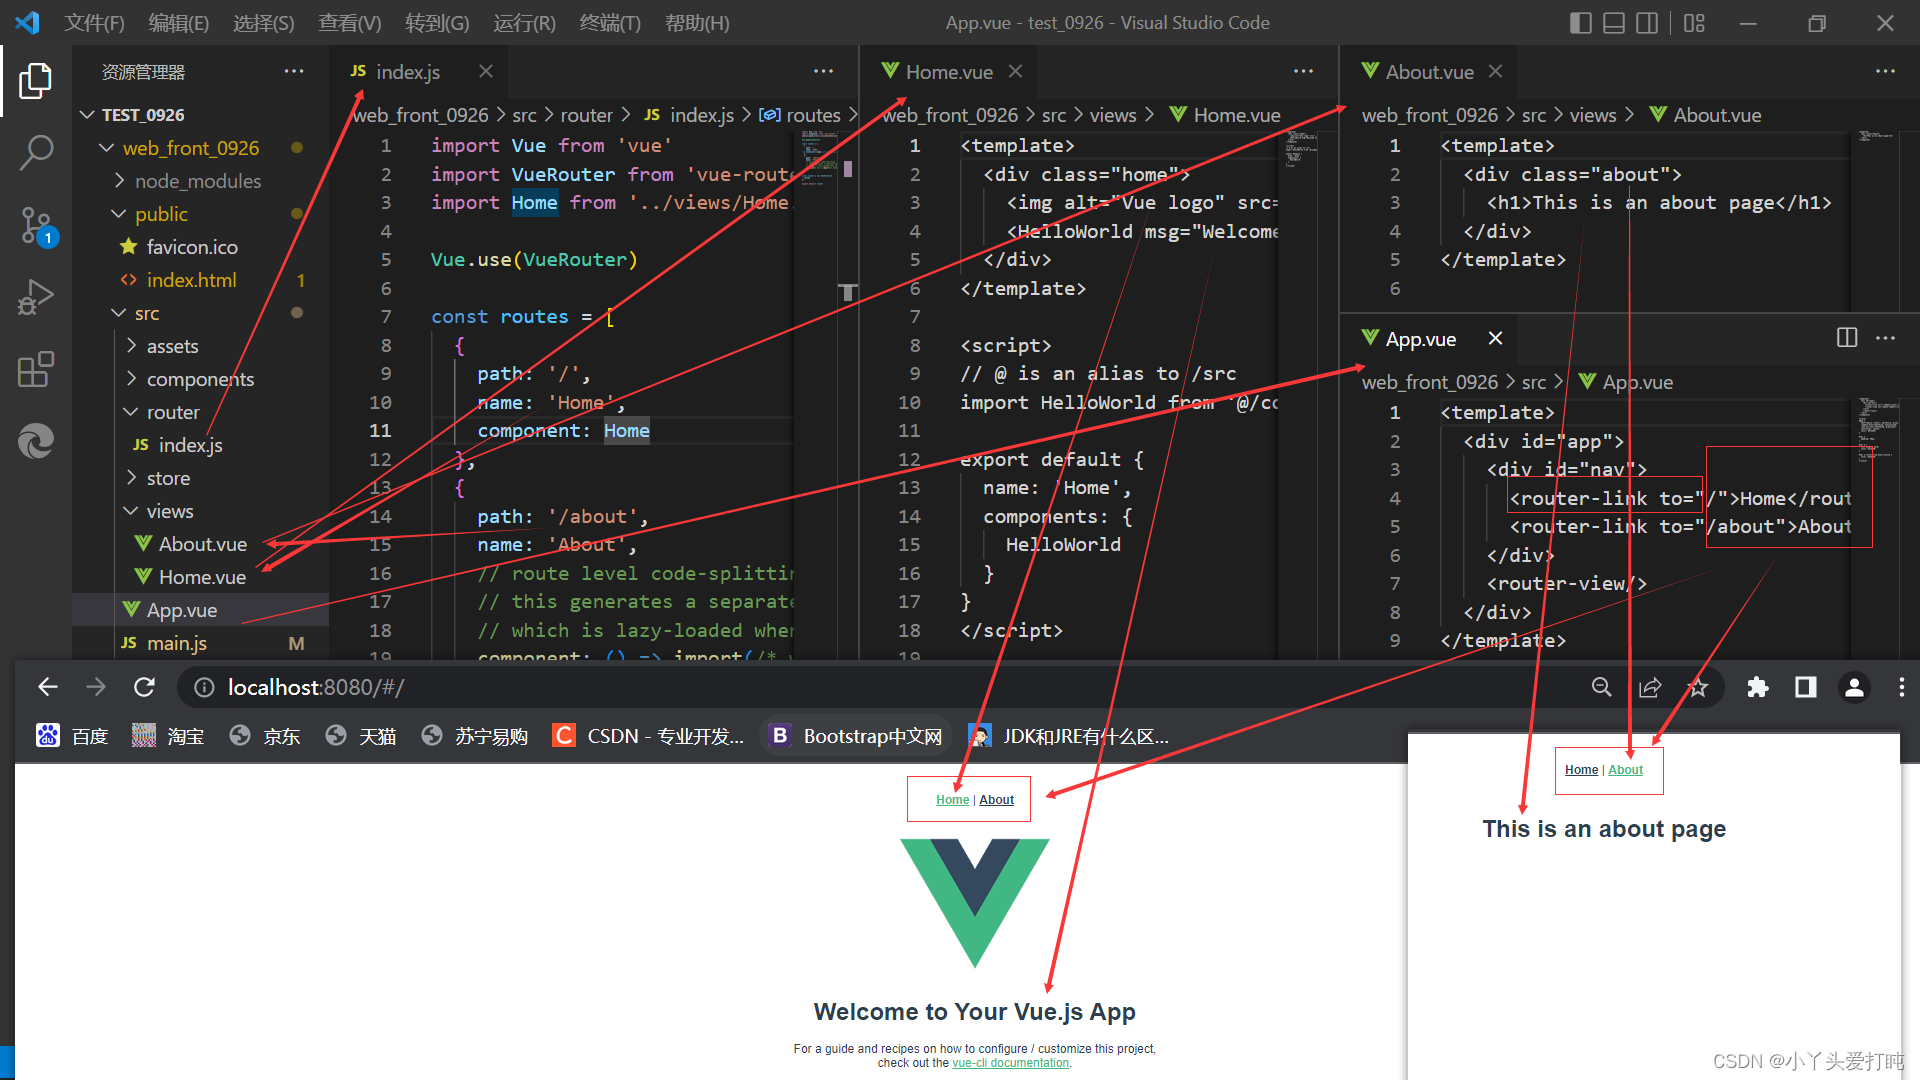
Task: Click the browser zoom magnifier icon
Action: (x=1601, y=687)
